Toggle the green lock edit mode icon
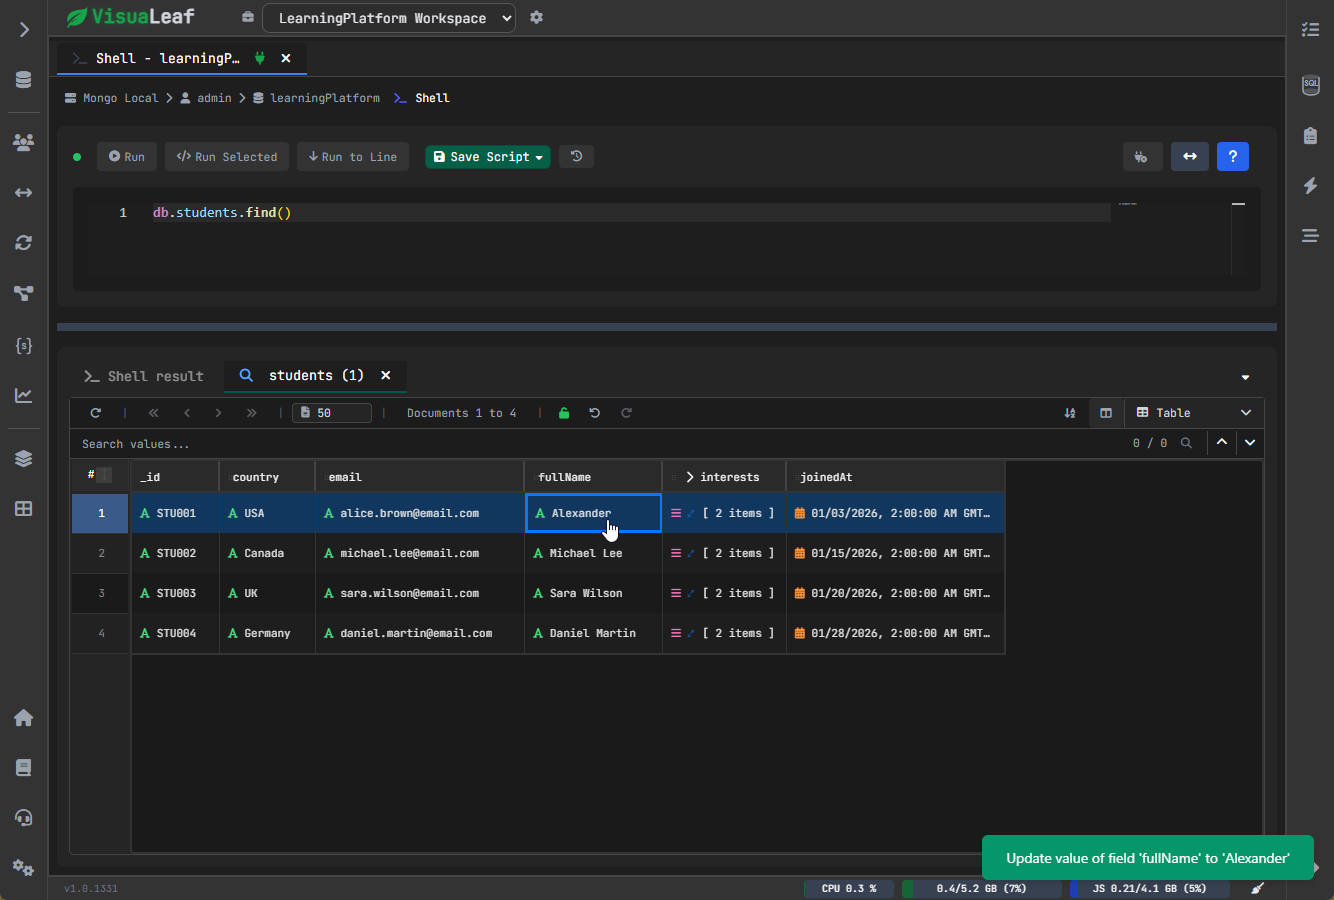Screen dimensions: 1334x900 pyautogui.click(x=564, y=413)
